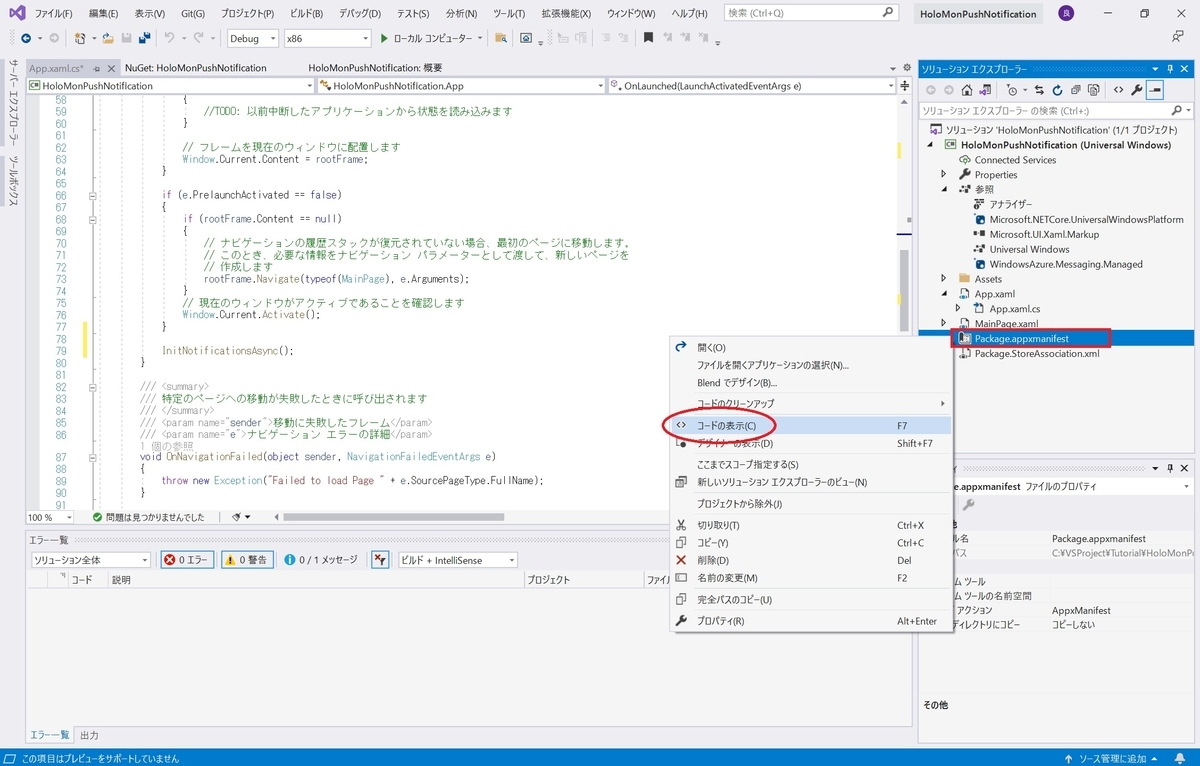Click Sync with Active Document icon
The width and height of the screenshot is (1200, 766).
[x=1039, y=90]
